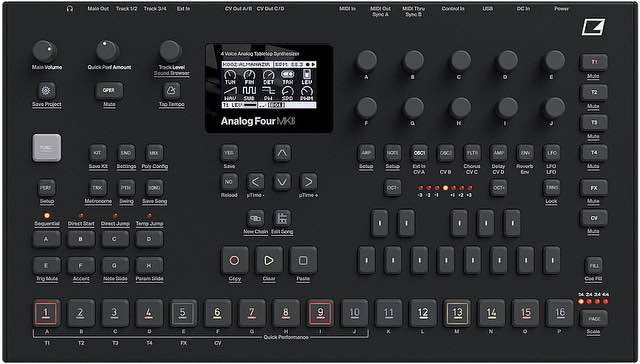Mute track with the T2 button

594,93
